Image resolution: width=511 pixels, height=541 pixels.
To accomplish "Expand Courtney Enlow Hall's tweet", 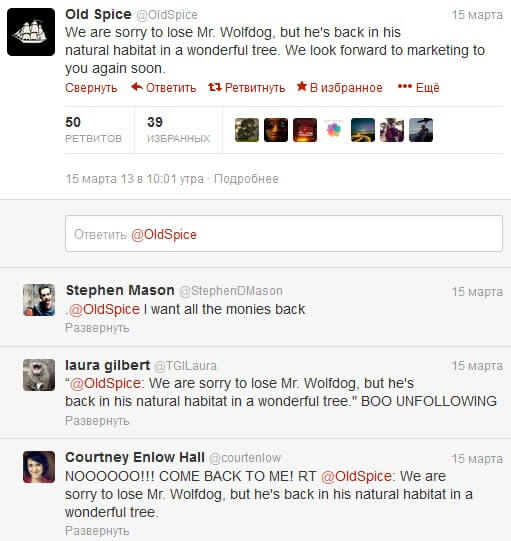I will 97,531.
